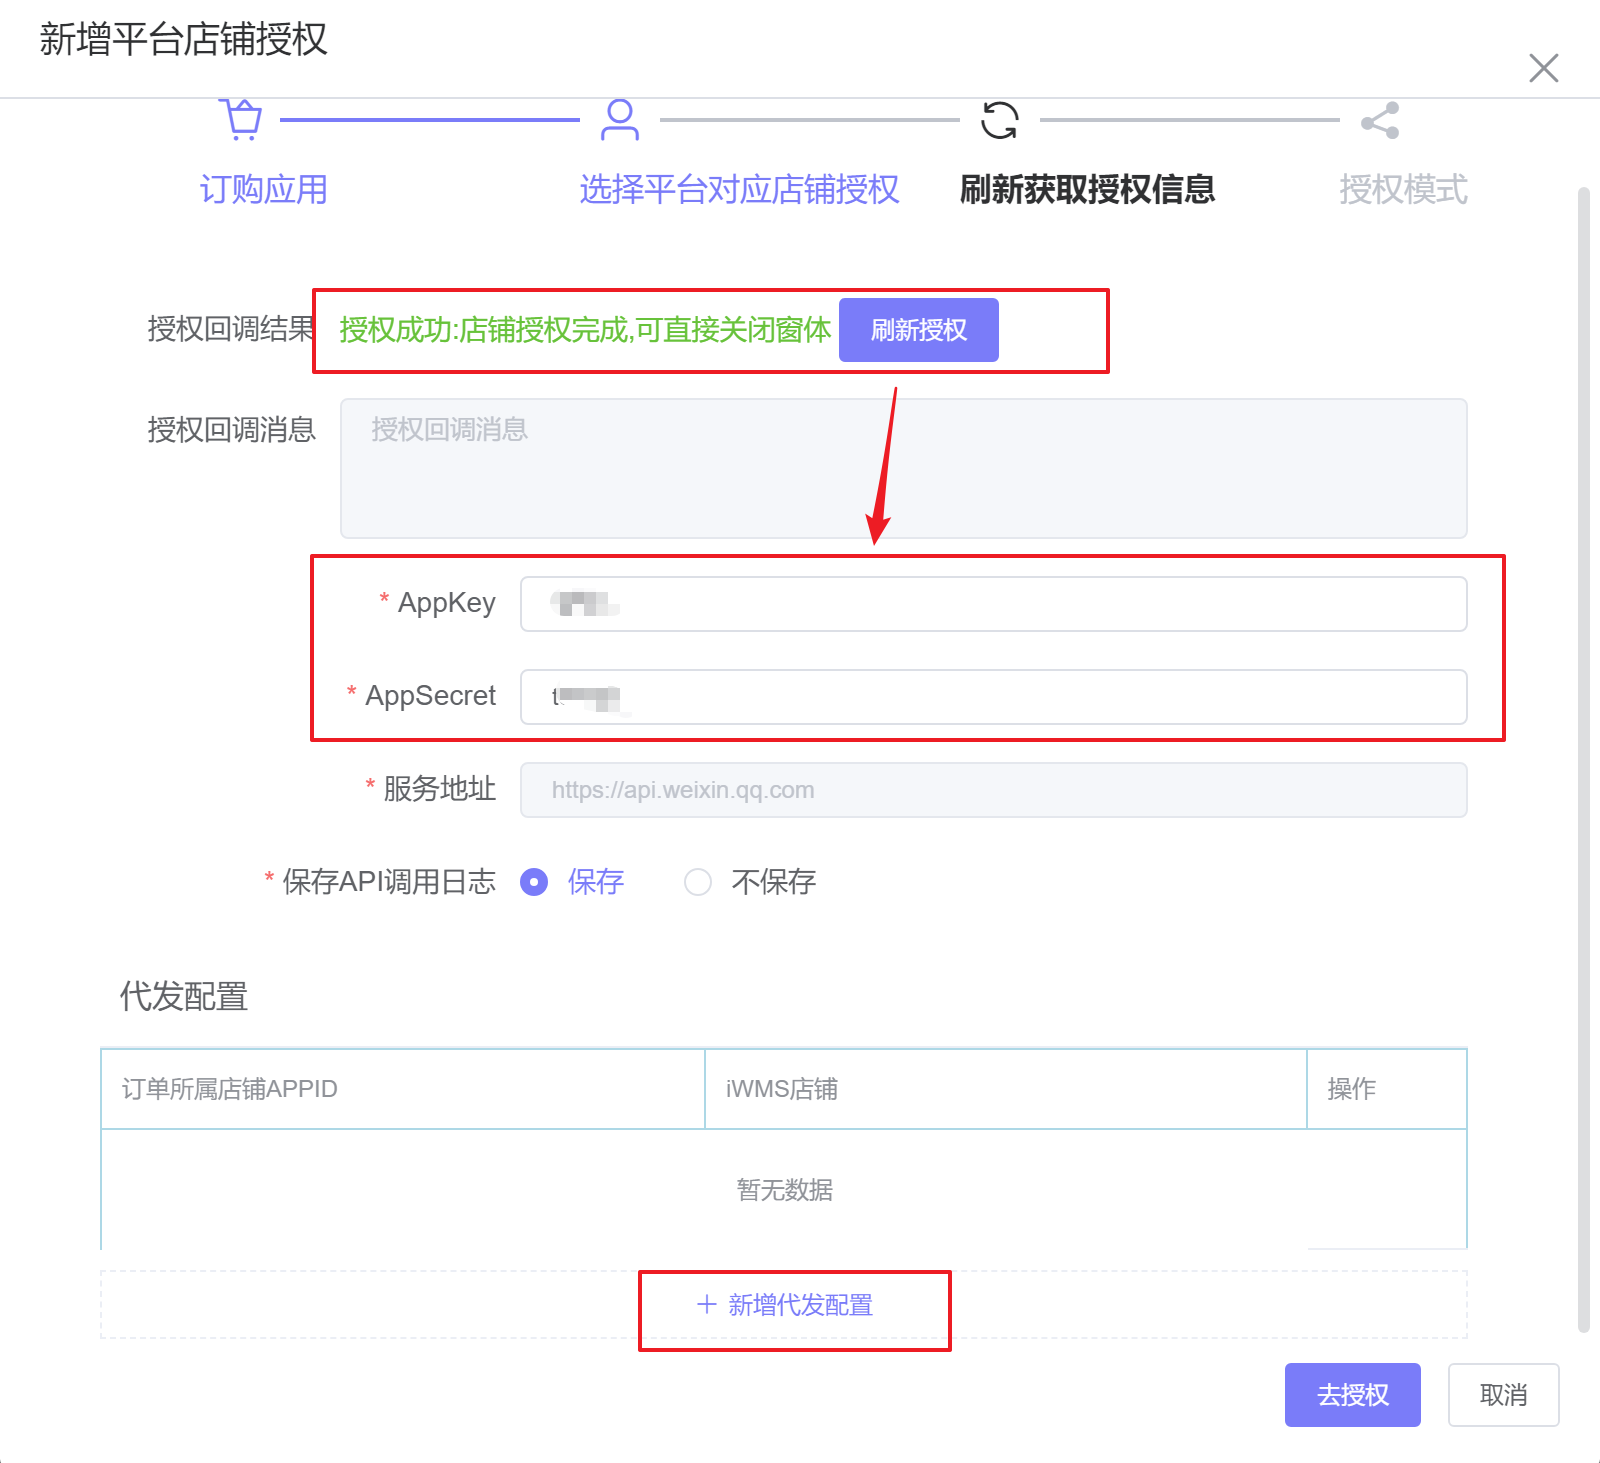Open the 刷新获取授权信息 step label
This screenshot has height=1463, width=1600.
tap(1087, 189)
